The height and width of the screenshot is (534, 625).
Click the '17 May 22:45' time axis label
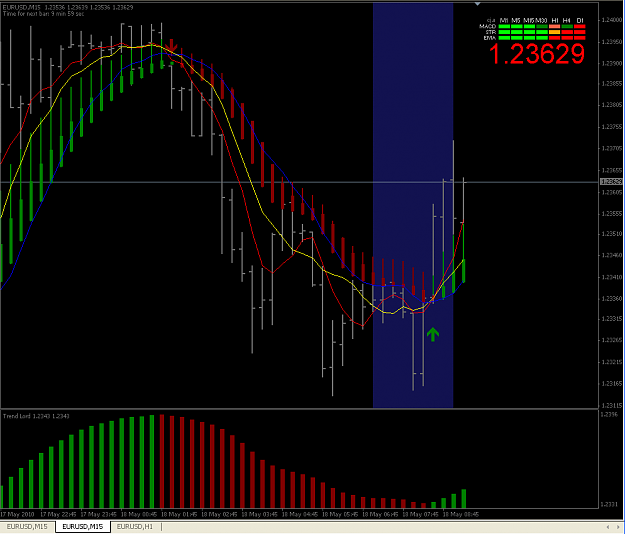[58, 514]
